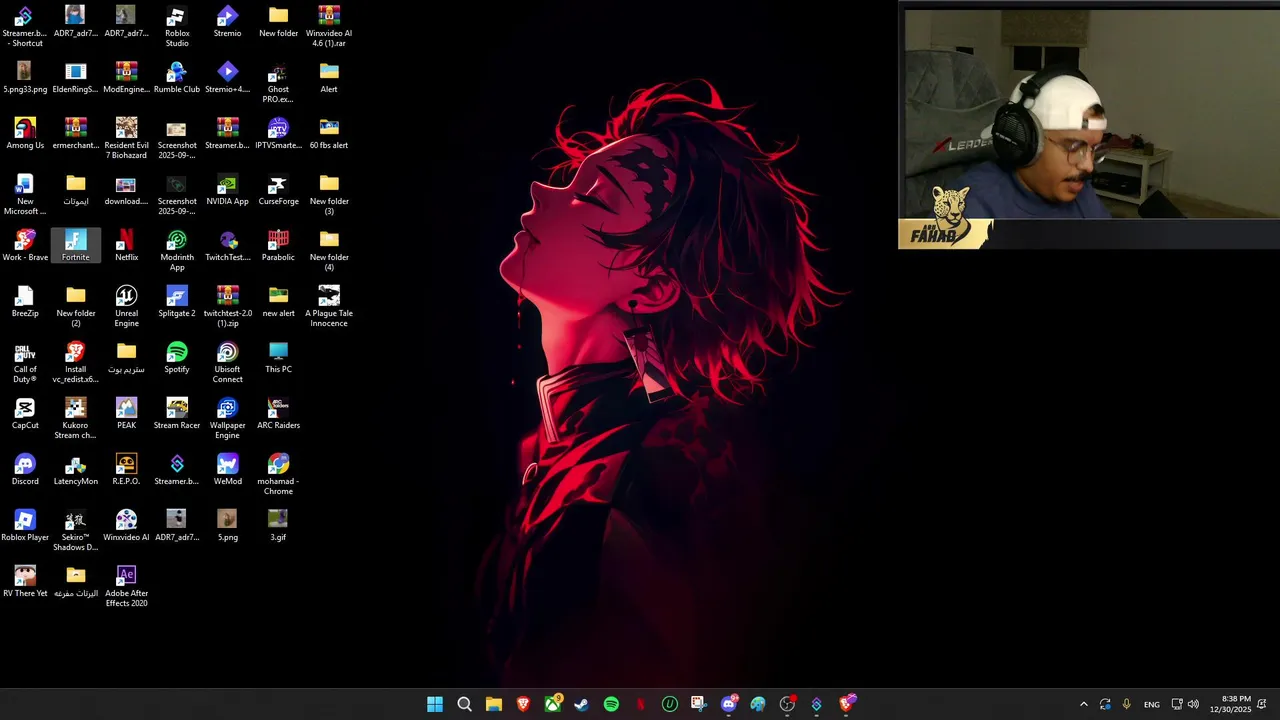
Task: Select the WeMod desktop shortcut
Action: [x=227, y=470]
